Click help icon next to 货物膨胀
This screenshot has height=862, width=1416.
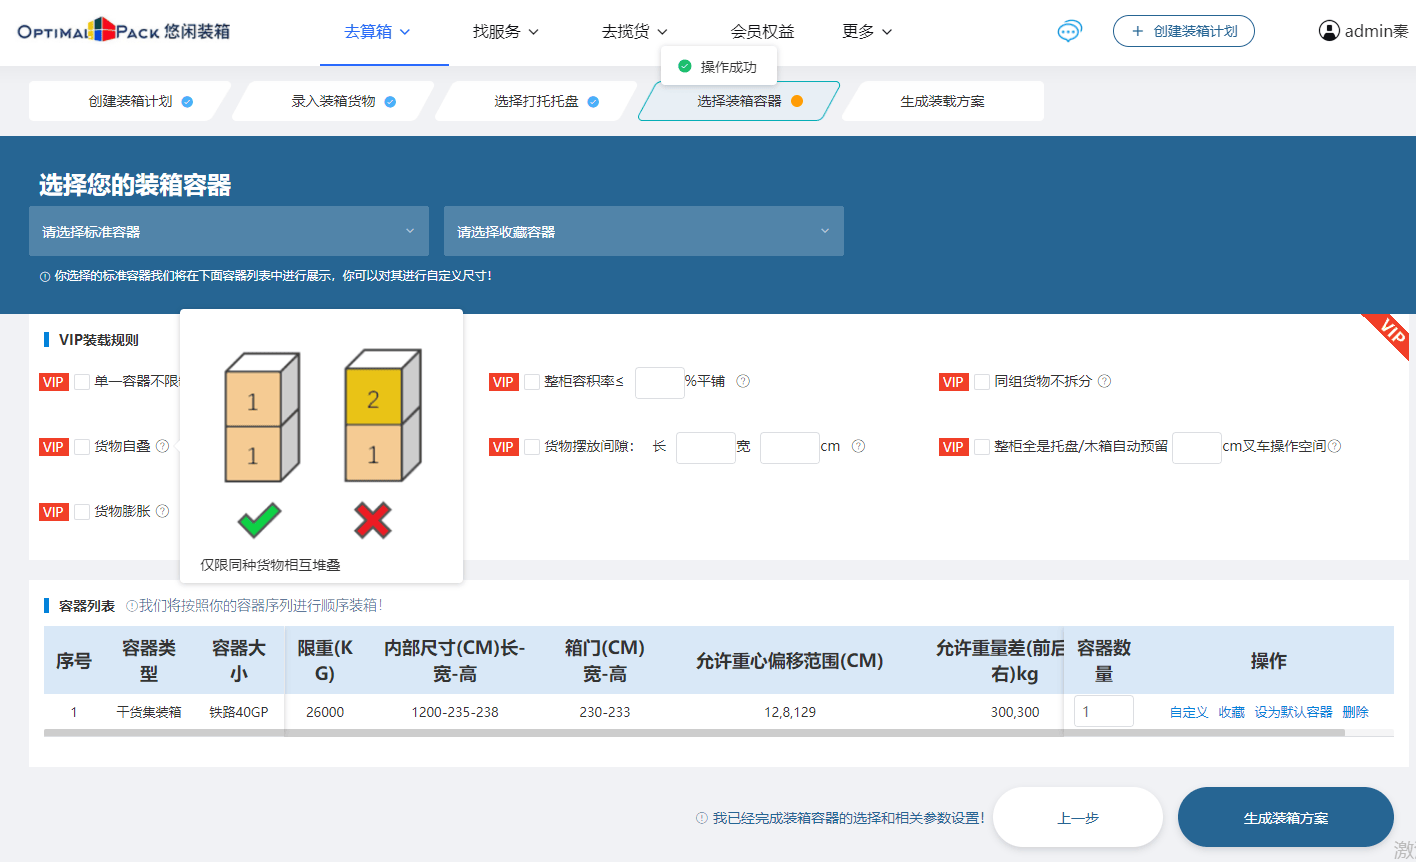point(162,511)
